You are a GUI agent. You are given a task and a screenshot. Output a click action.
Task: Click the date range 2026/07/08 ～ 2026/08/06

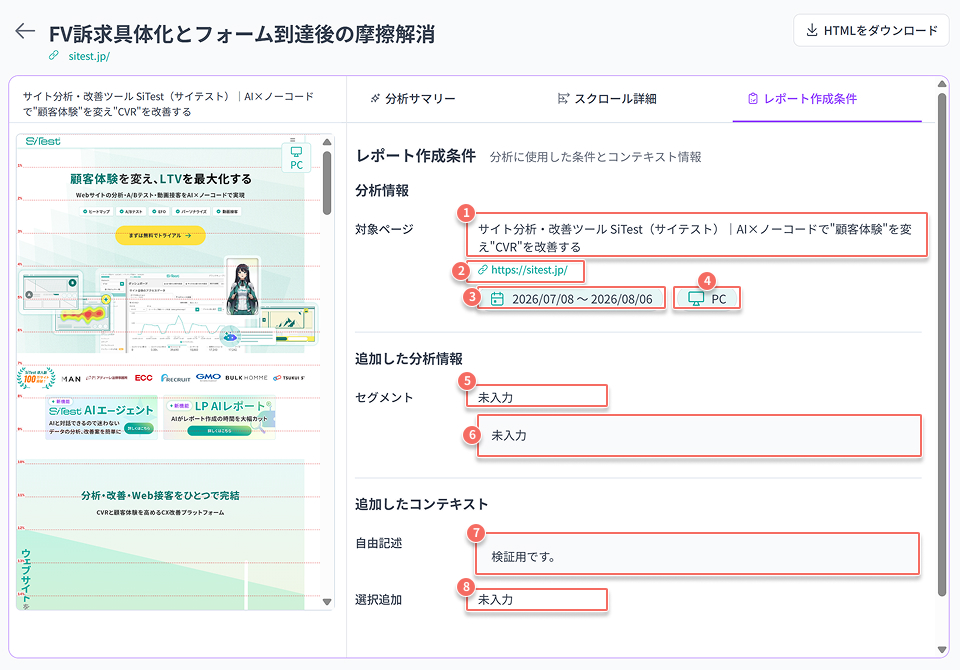(582, 299)
